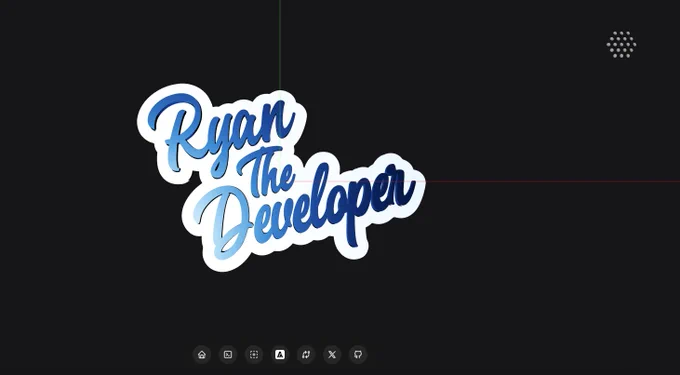The image size is (680, 375).
Task: Click the repeat arrows icon
Action: [306, 355]
